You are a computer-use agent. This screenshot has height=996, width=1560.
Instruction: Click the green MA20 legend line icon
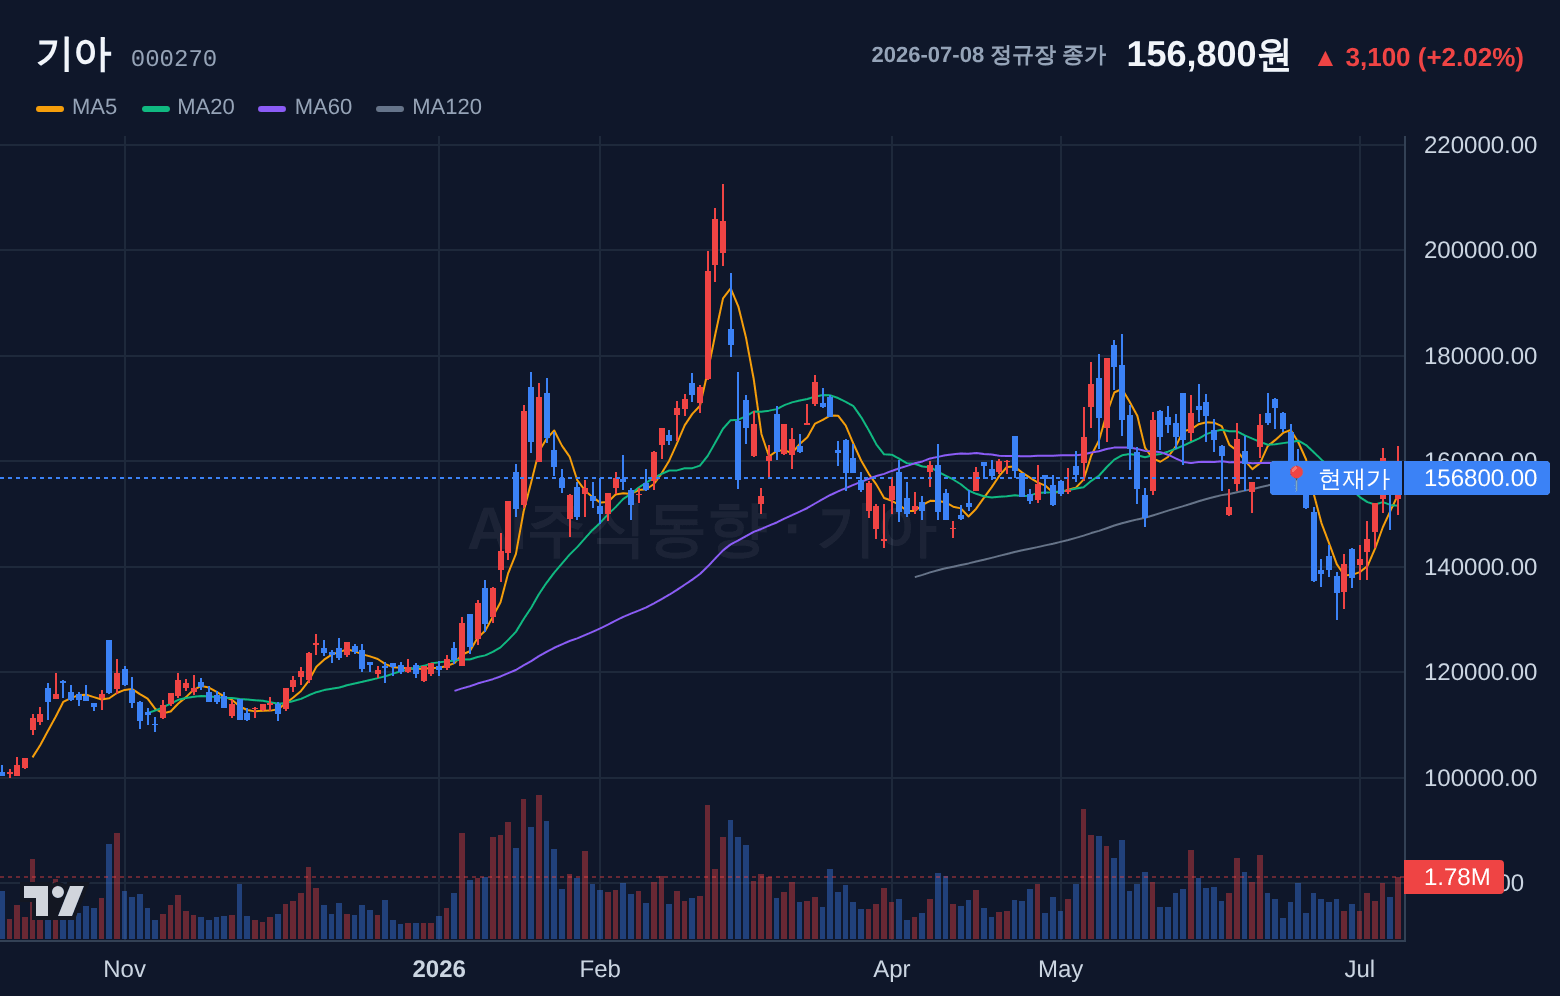(156, 108)
